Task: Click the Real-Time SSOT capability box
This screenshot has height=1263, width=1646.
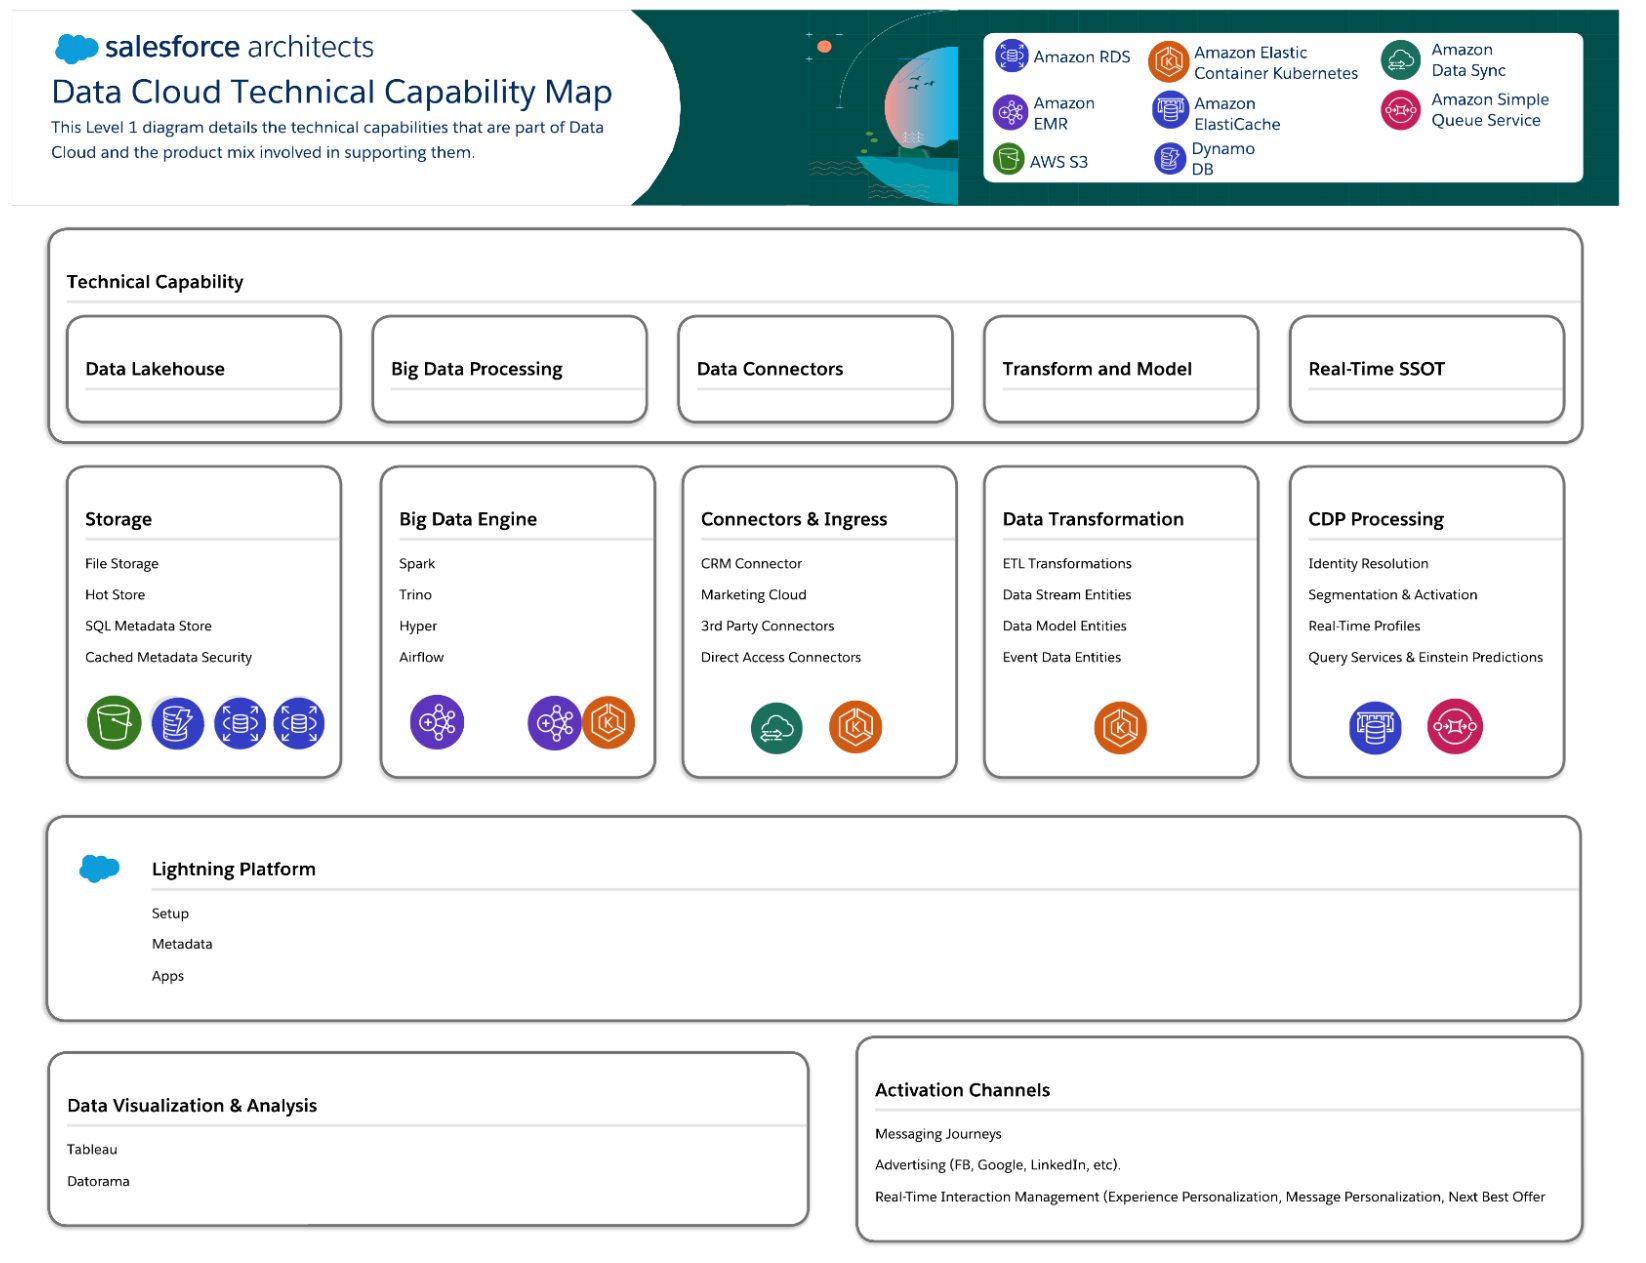Action: [x=1426, y=369]
